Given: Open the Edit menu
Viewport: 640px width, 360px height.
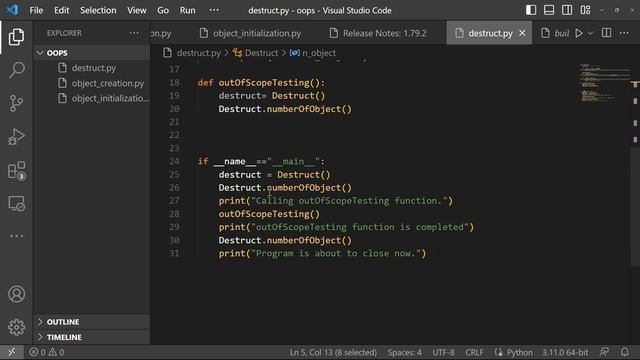Looking at the screenshot, I should (x=62, y=10).
